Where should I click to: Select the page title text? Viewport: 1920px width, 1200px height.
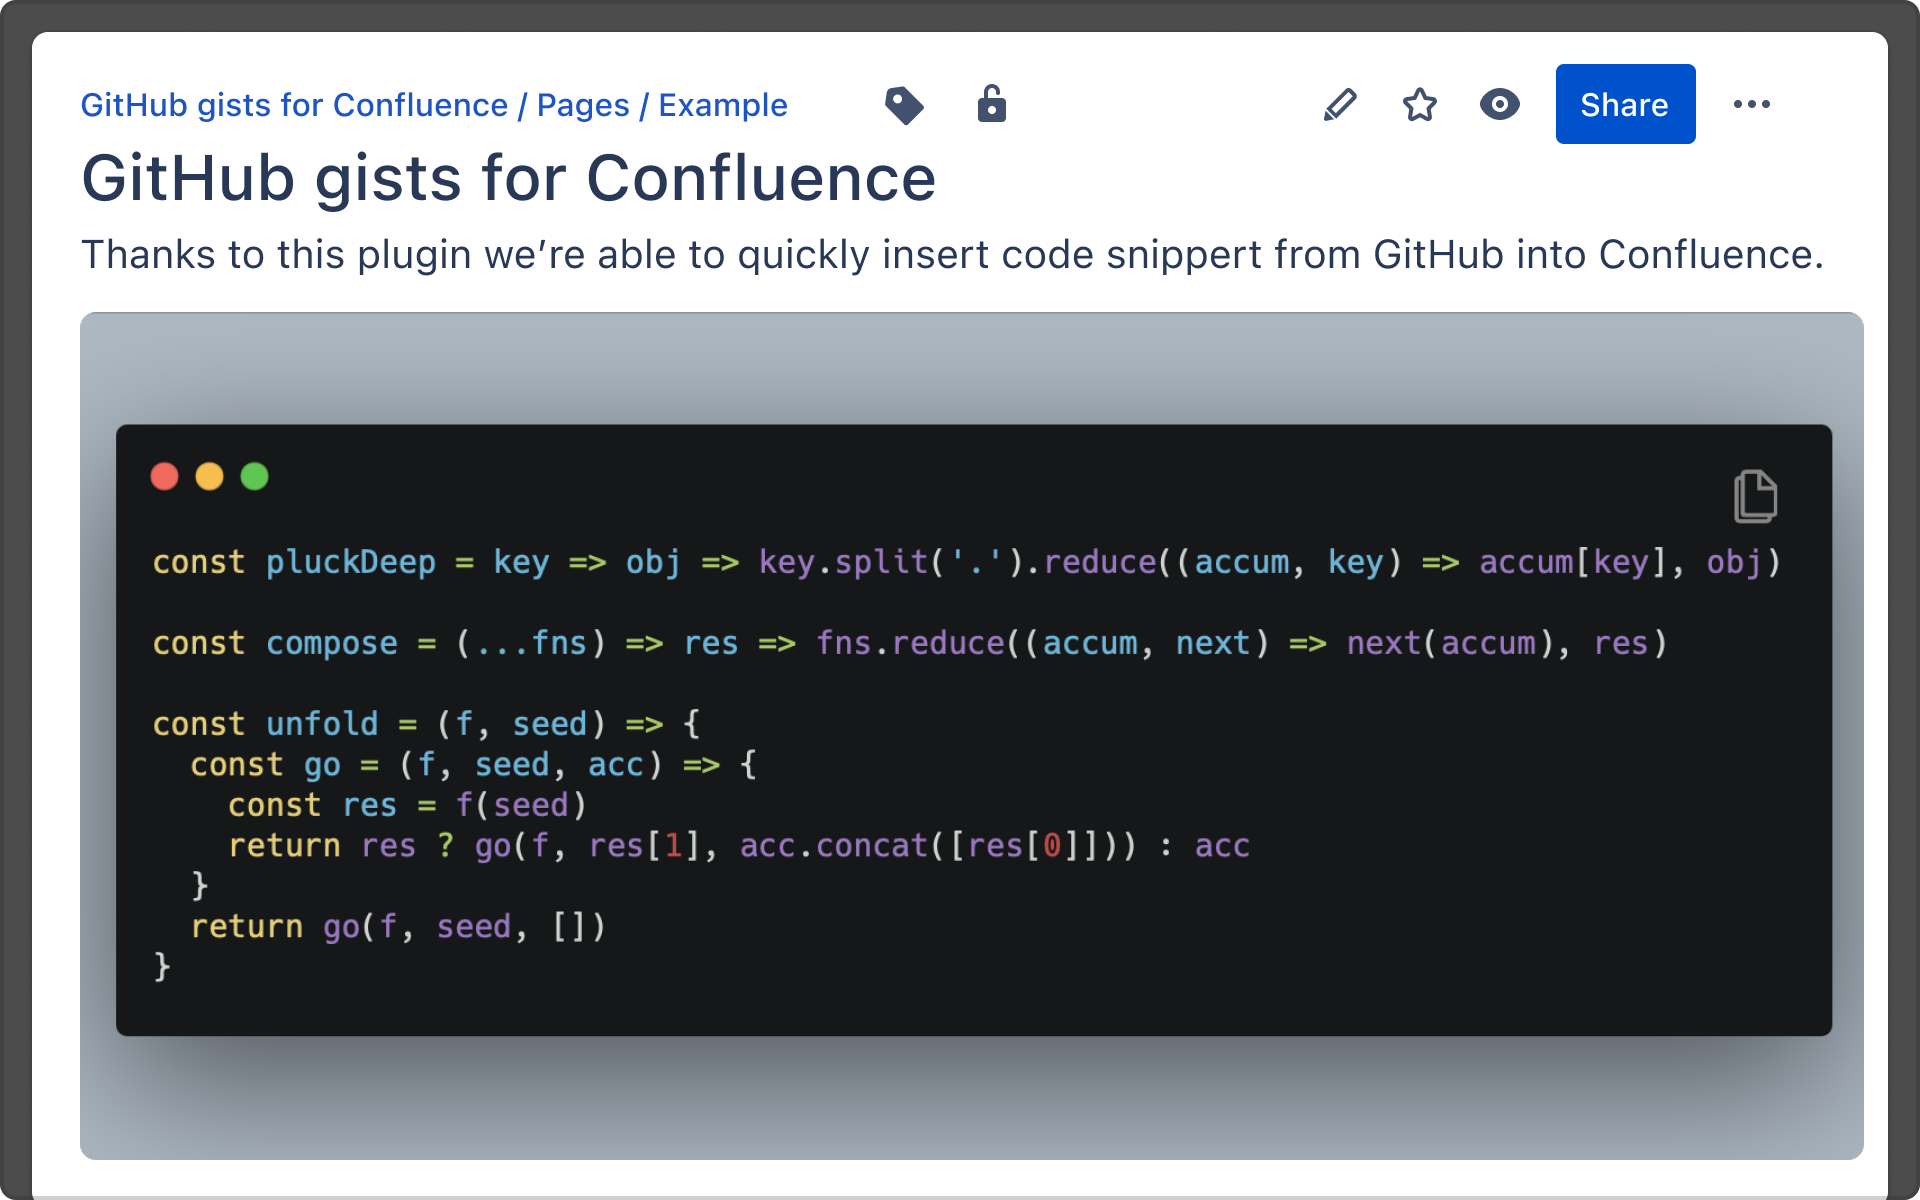click(510, 178)
